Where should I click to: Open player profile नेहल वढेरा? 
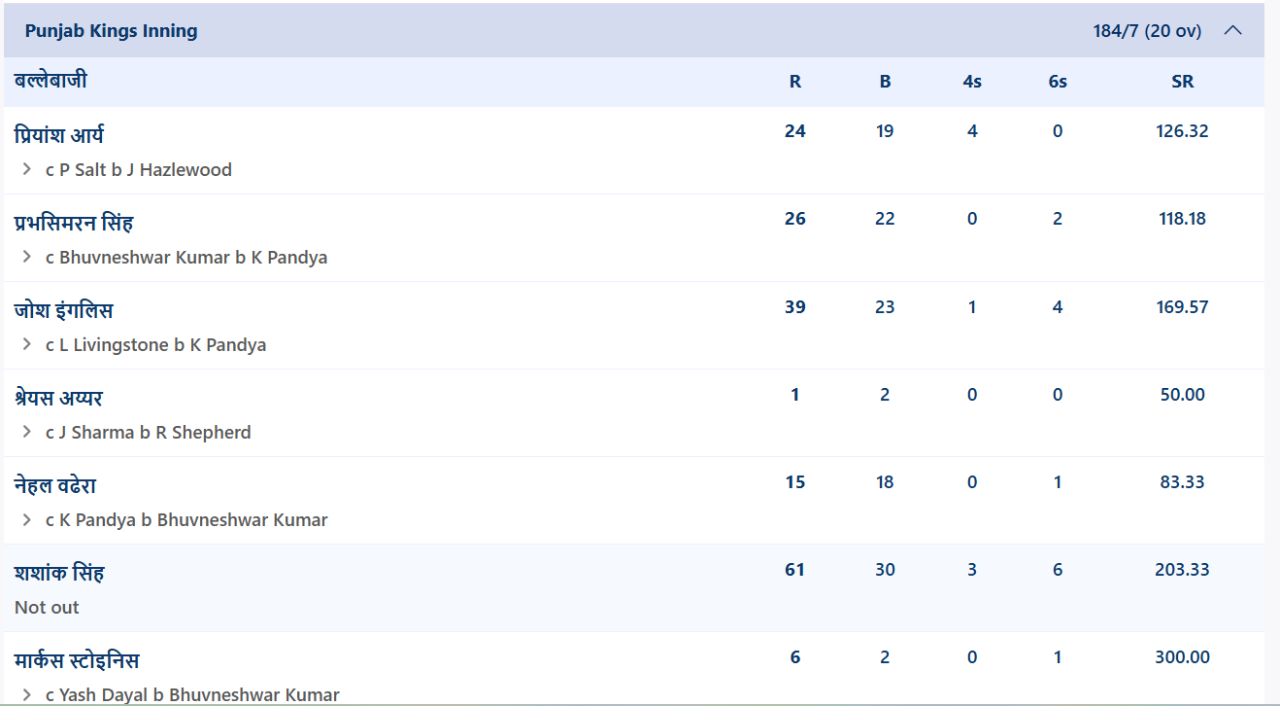(55, 485)
